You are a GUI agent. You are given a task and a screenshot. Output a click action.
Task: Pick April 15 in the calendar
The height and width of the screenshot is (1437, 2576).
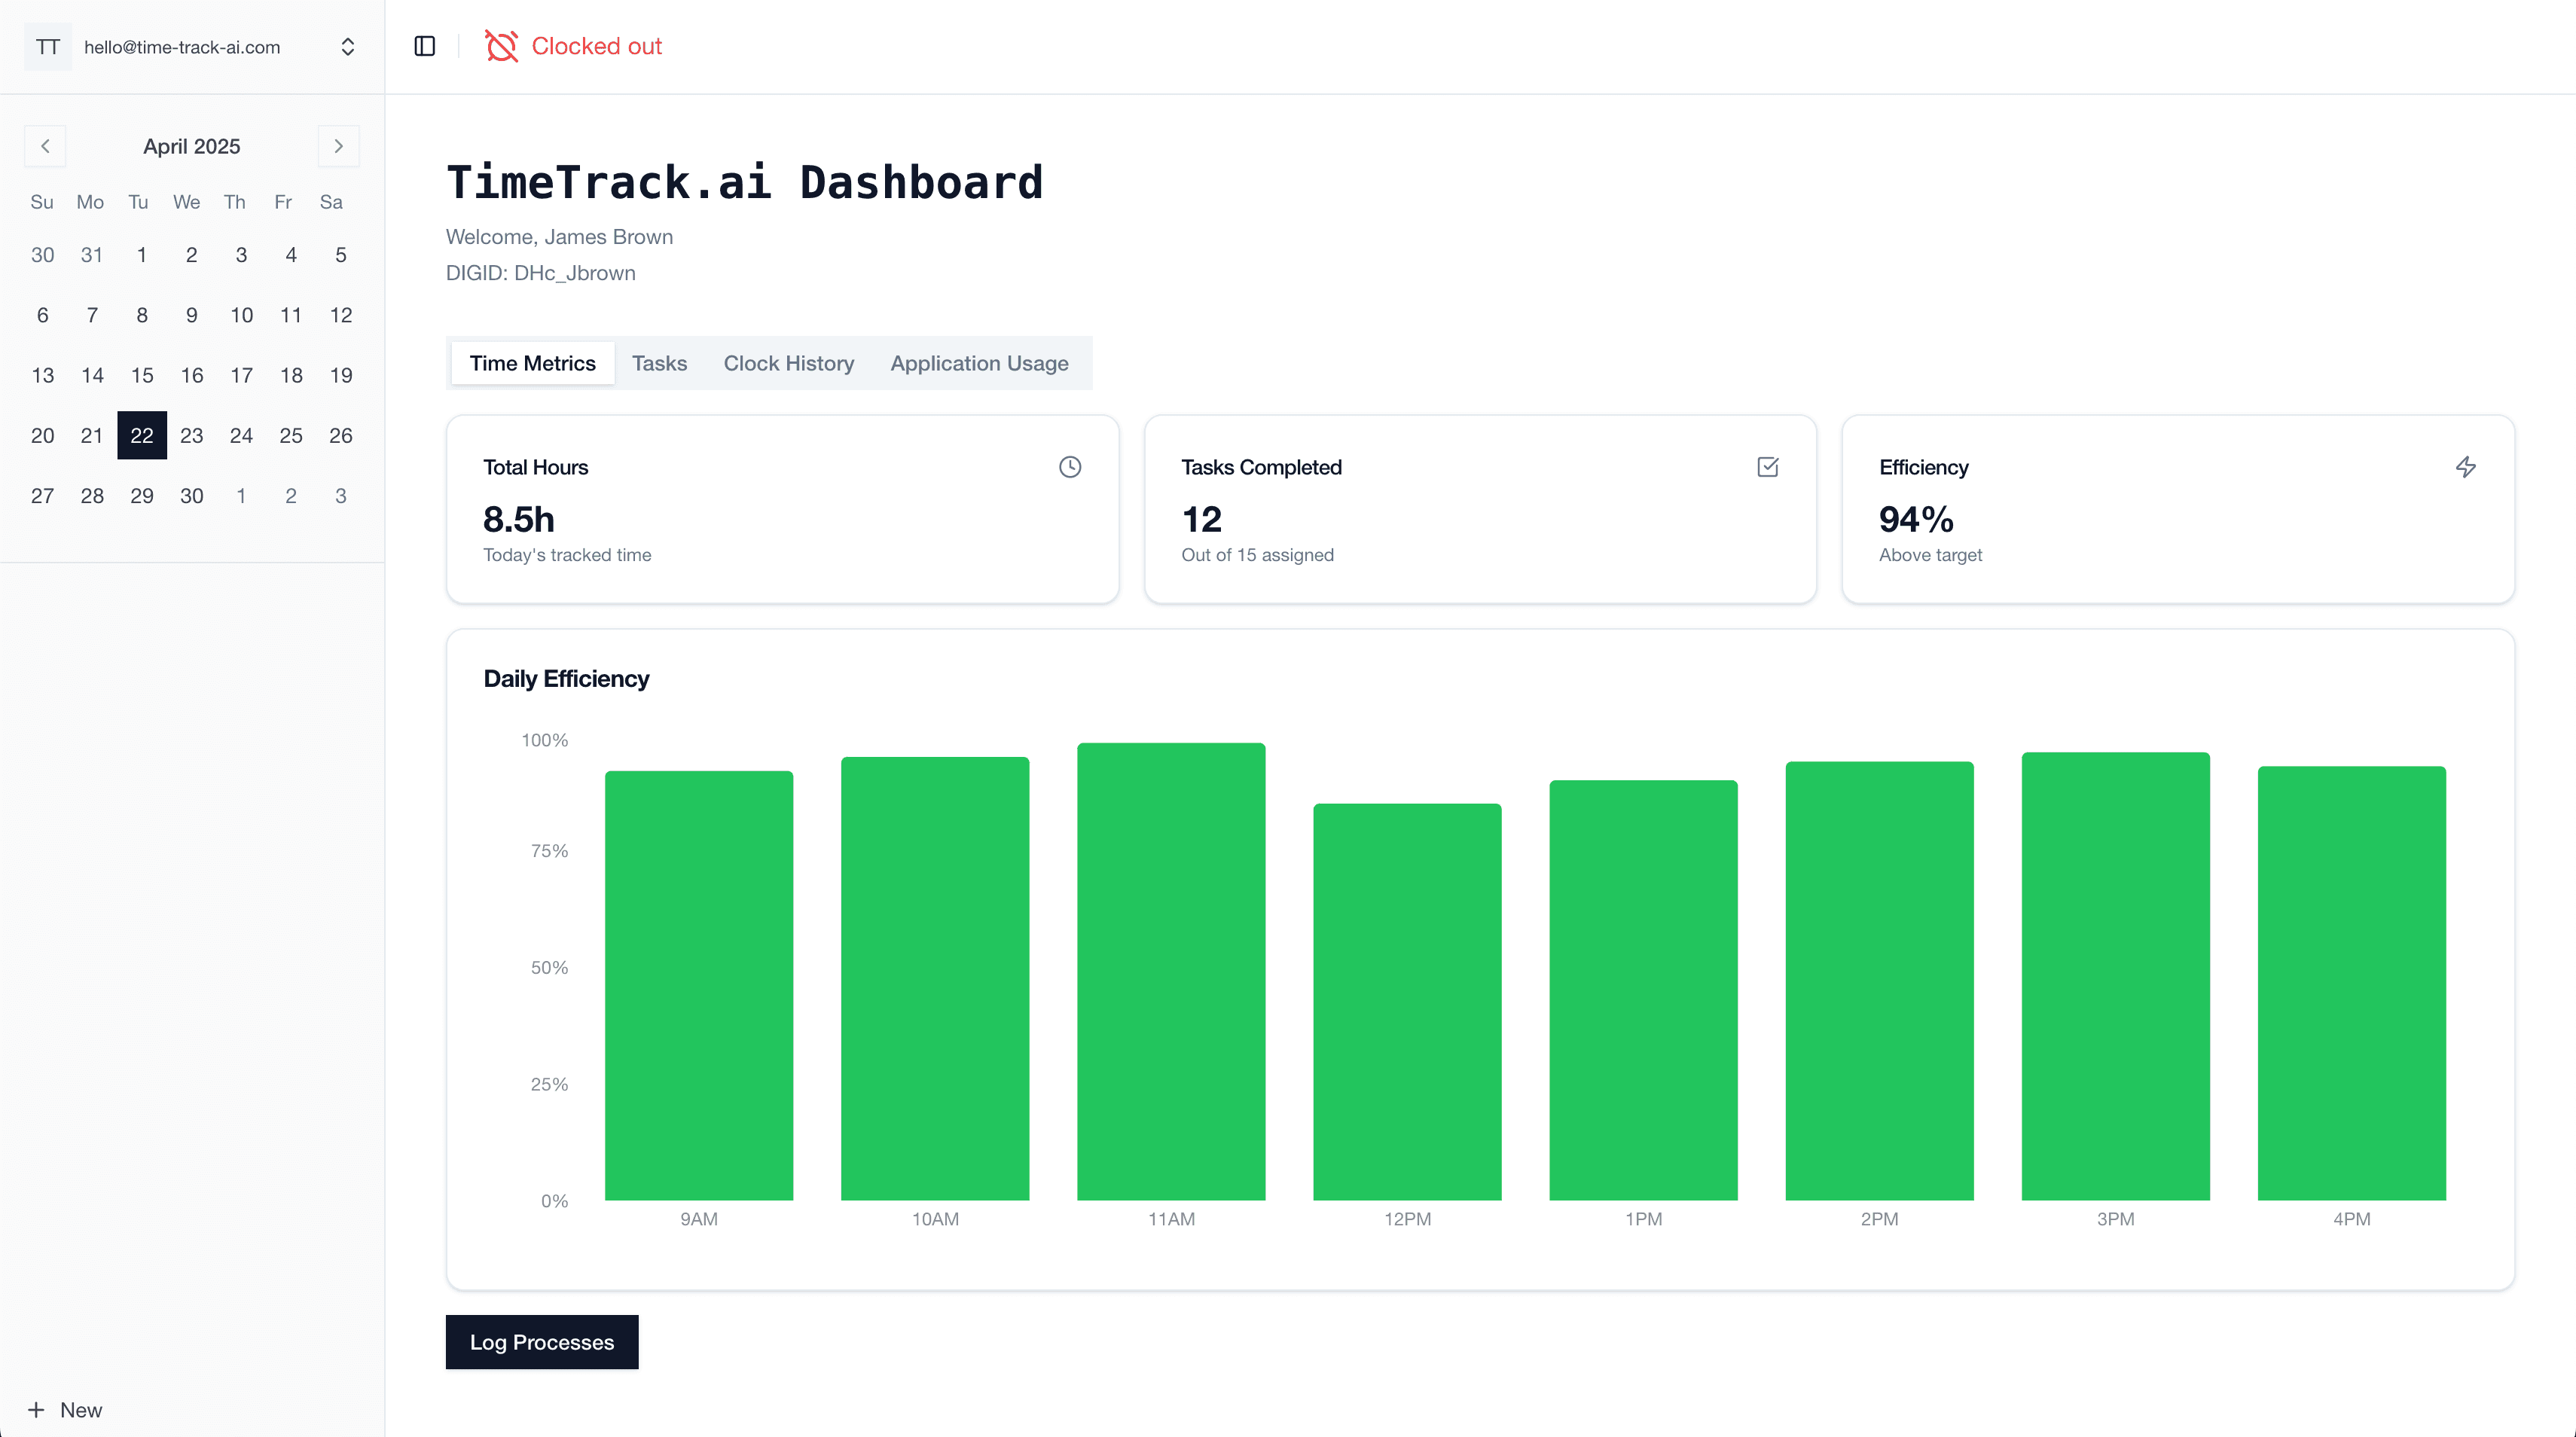tap(142, 375)
